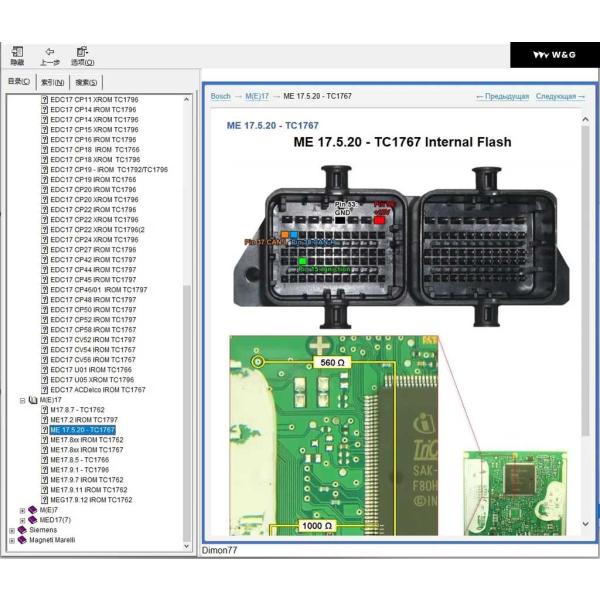Select EDC17 CP16 IROM TC1796 topic
Image resolution: width=600 pixels, height=600 pixels.
pos(93,140)
